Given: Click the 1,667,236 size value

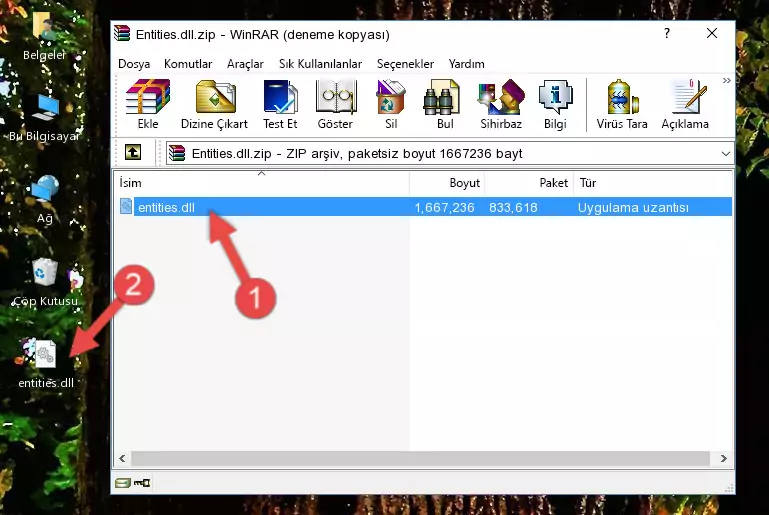Looking at the screenshot, I should [x=444, y=207].
